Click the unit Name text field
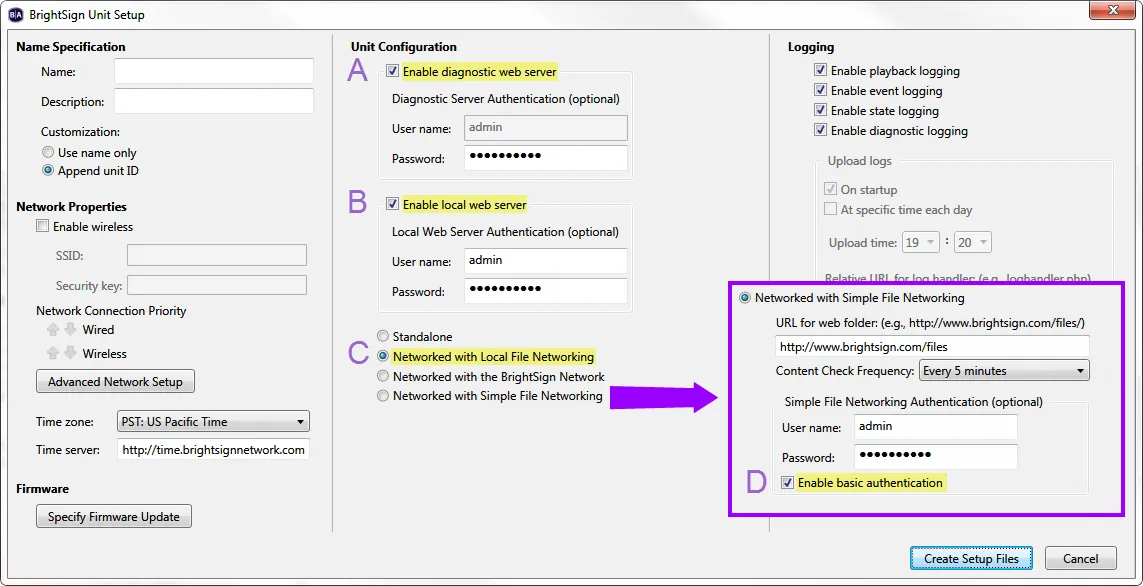This screenshot has width=1143, height=586. point(213,71)
